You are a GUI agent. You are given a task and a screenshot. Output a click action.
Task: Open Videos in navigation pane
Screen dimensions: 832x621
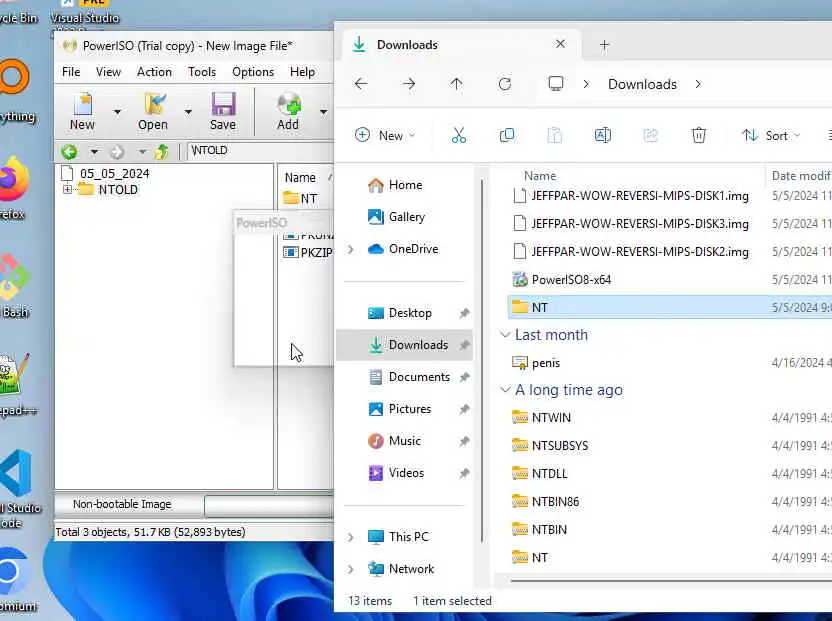(x=406, y=473)
